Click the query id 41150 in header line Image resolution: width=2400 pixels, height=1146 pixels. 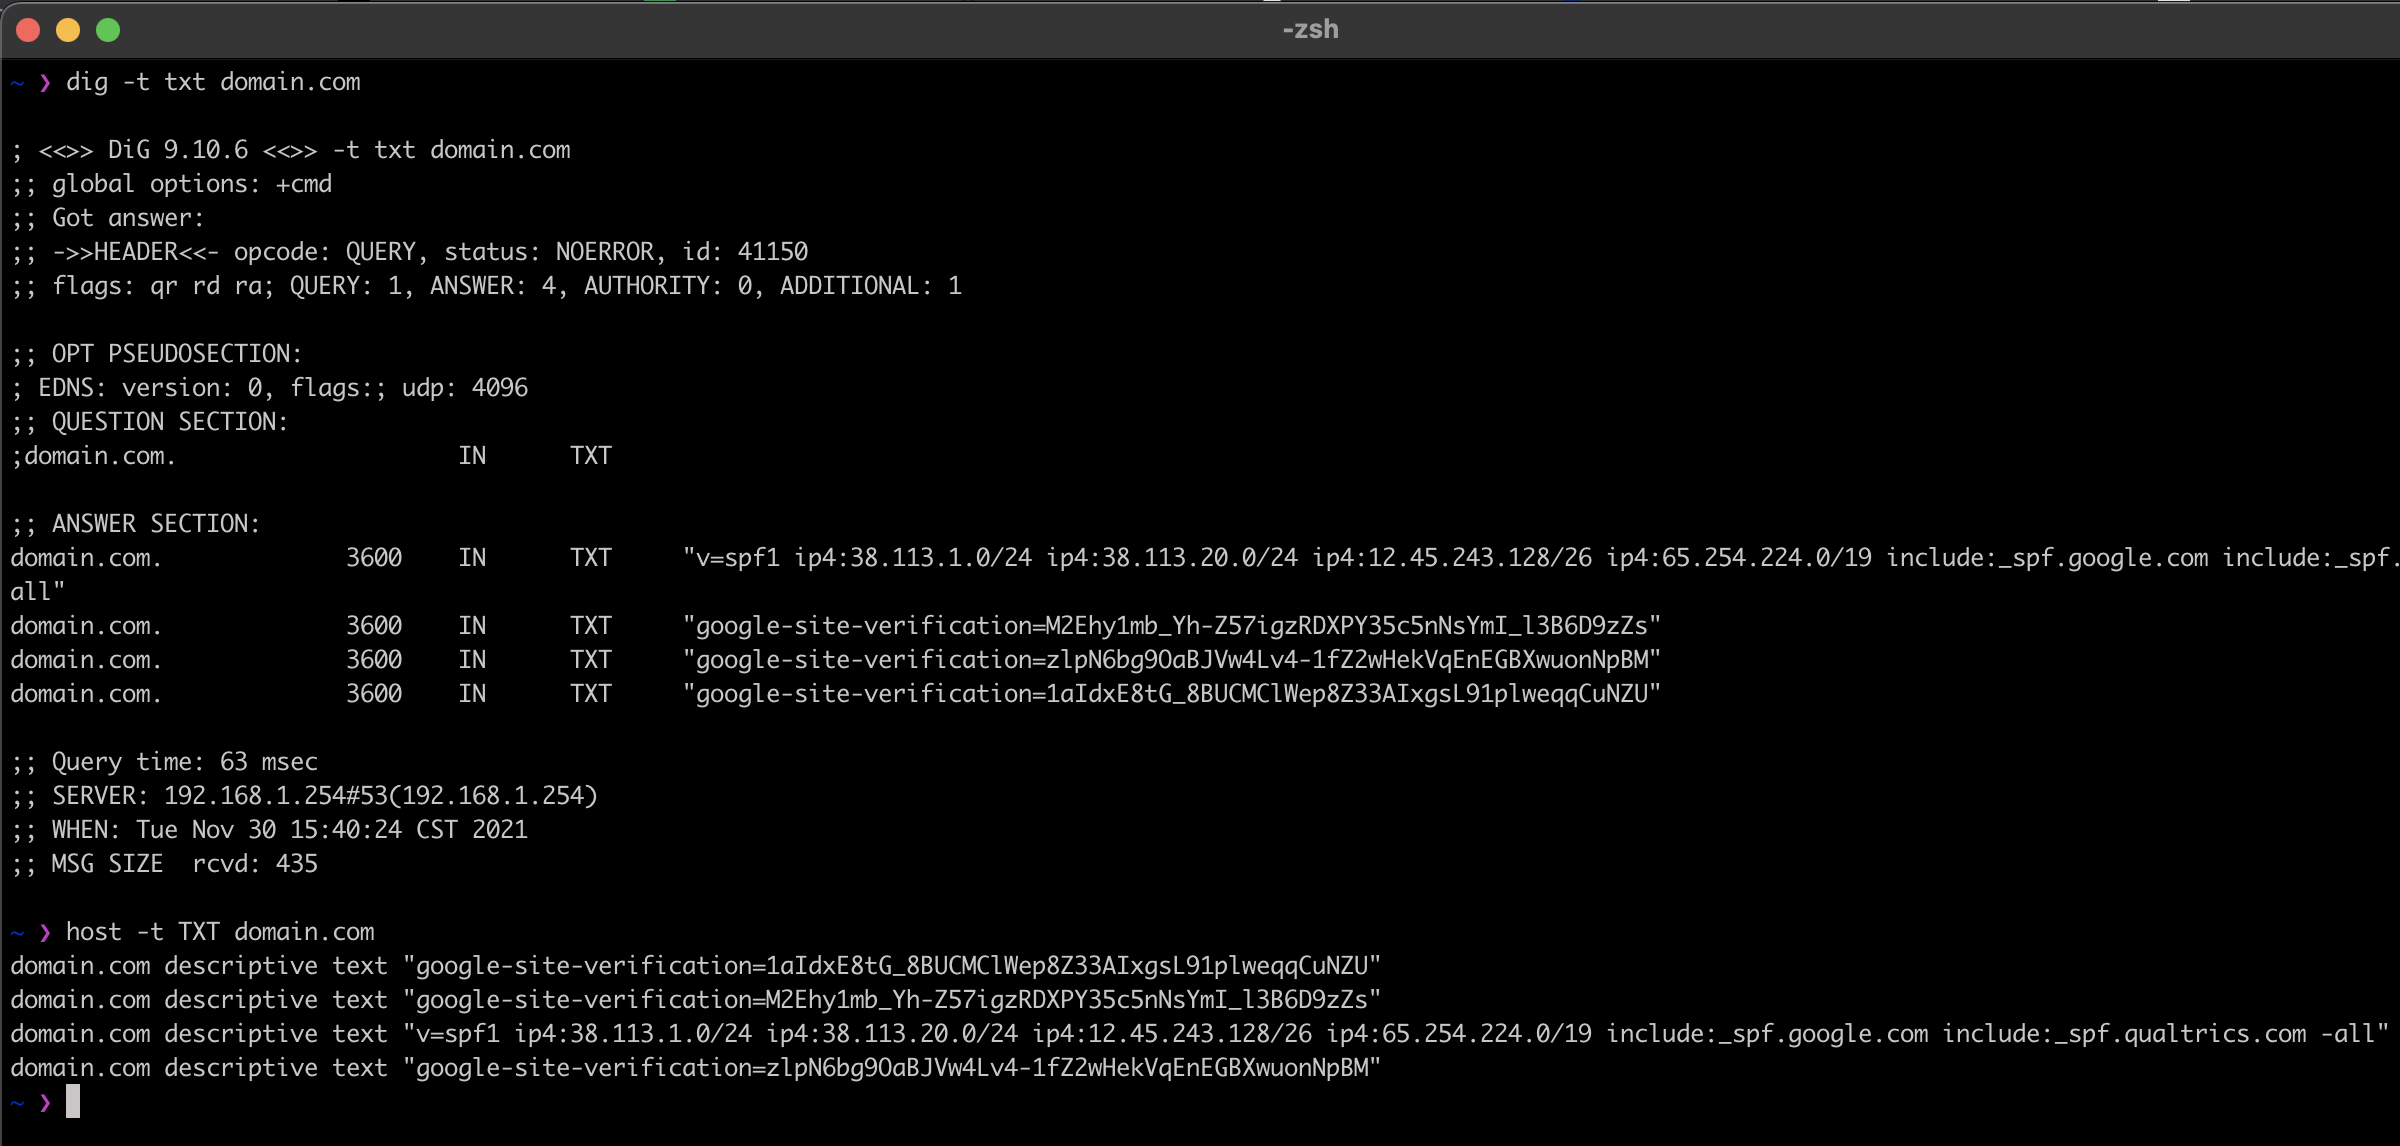coord(772,252)
